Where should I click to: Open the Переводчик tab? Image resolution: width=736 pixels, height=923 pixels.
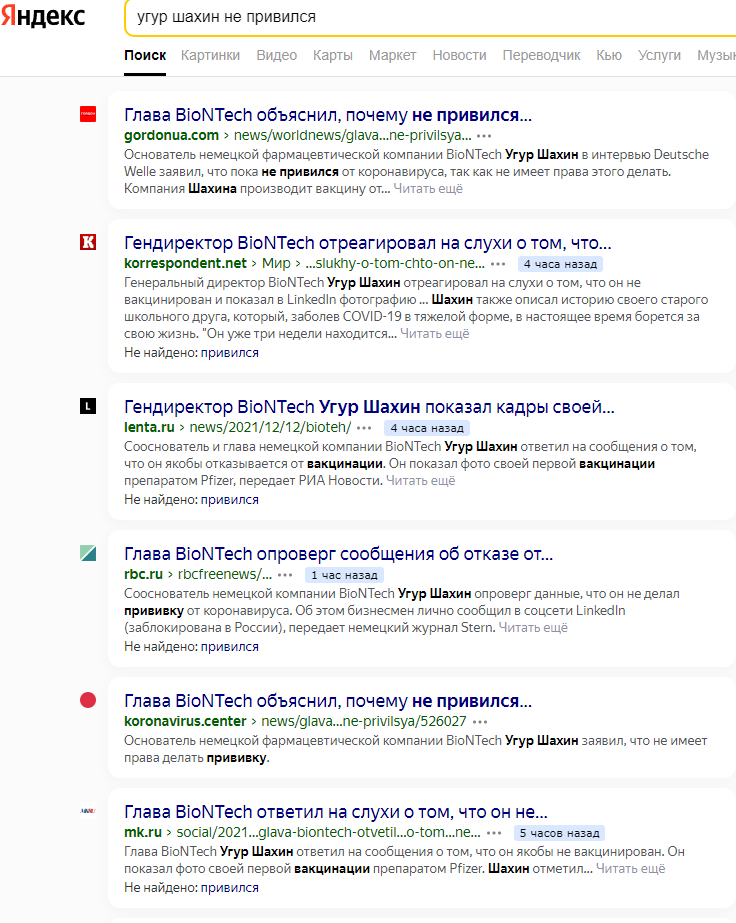[541, 55]
